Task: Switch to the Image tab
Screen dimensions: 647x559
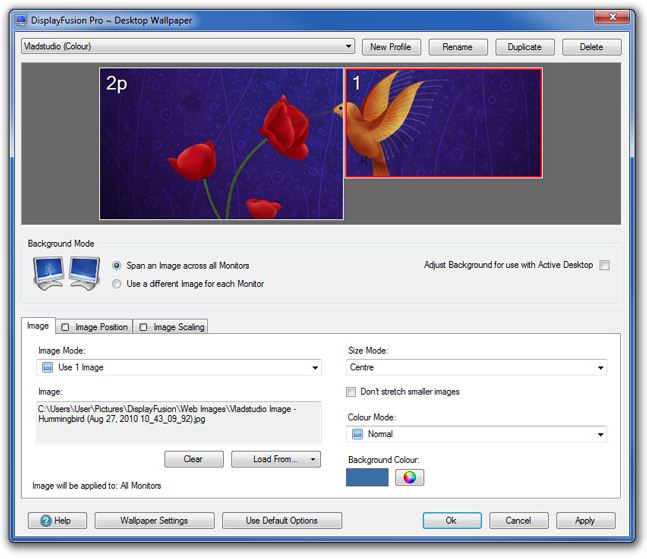Action: [x=38, y=326]
